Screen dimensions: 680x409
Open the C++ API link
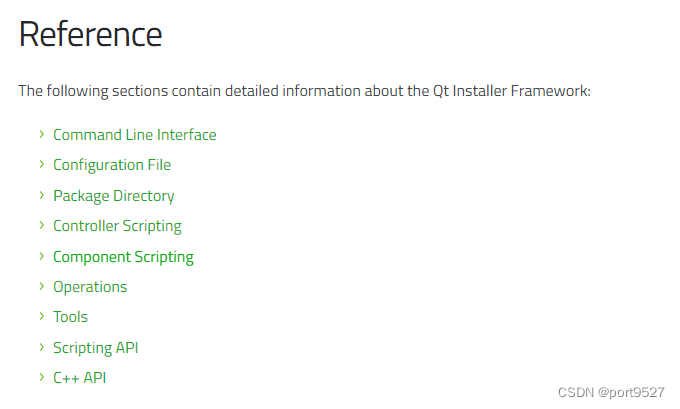pyautogui.click(x=79, y=378)
